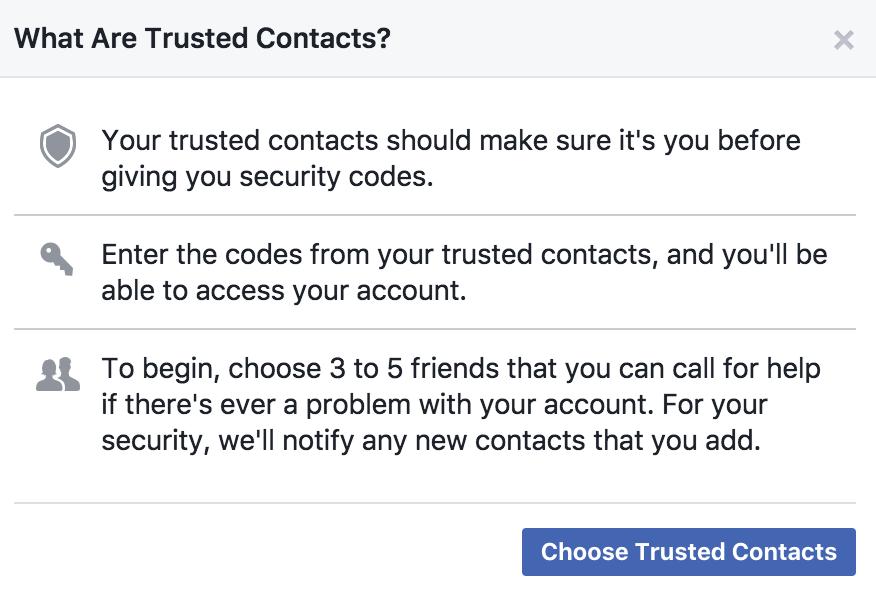Click the word "Choose" on the blue button
This screenshot has width=876, height=598.
pos(583,552)
